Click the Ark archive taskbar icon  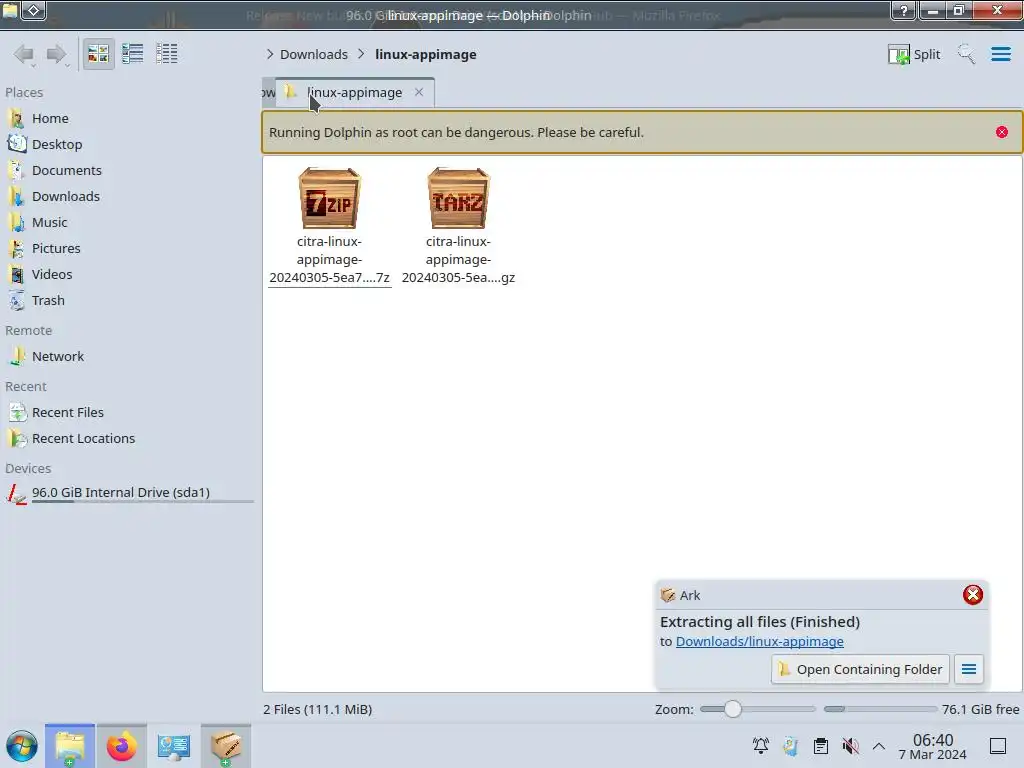(x=225, y=746)
